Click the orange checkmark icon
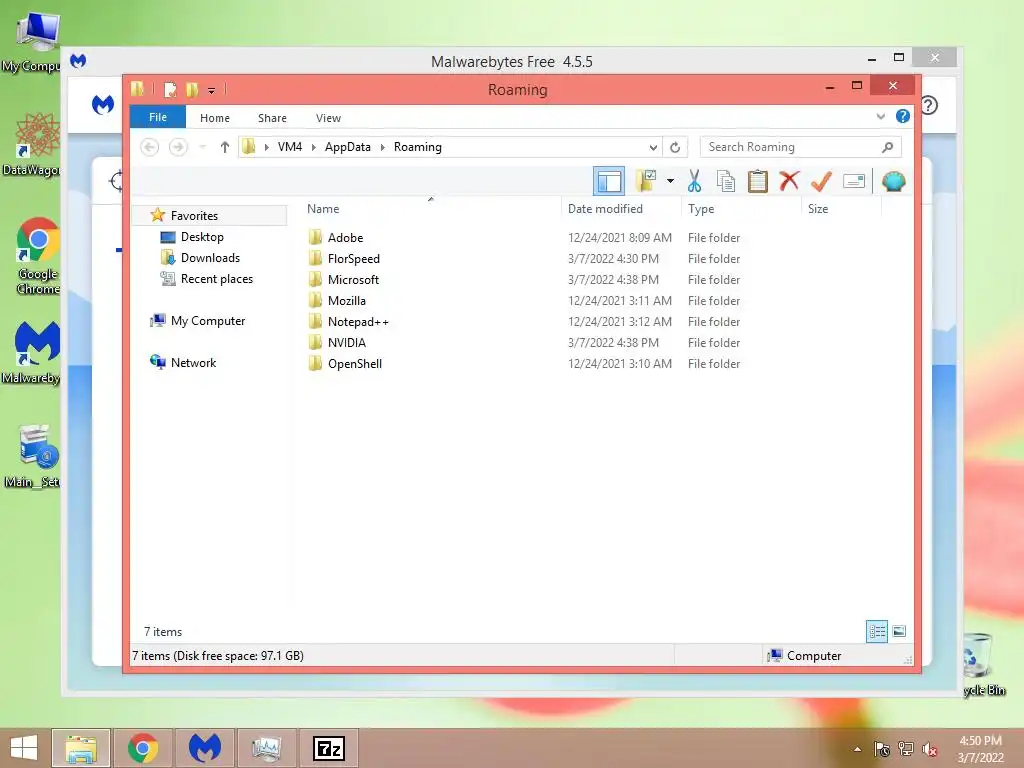The image size is (1024, 768). click(821, 181)
